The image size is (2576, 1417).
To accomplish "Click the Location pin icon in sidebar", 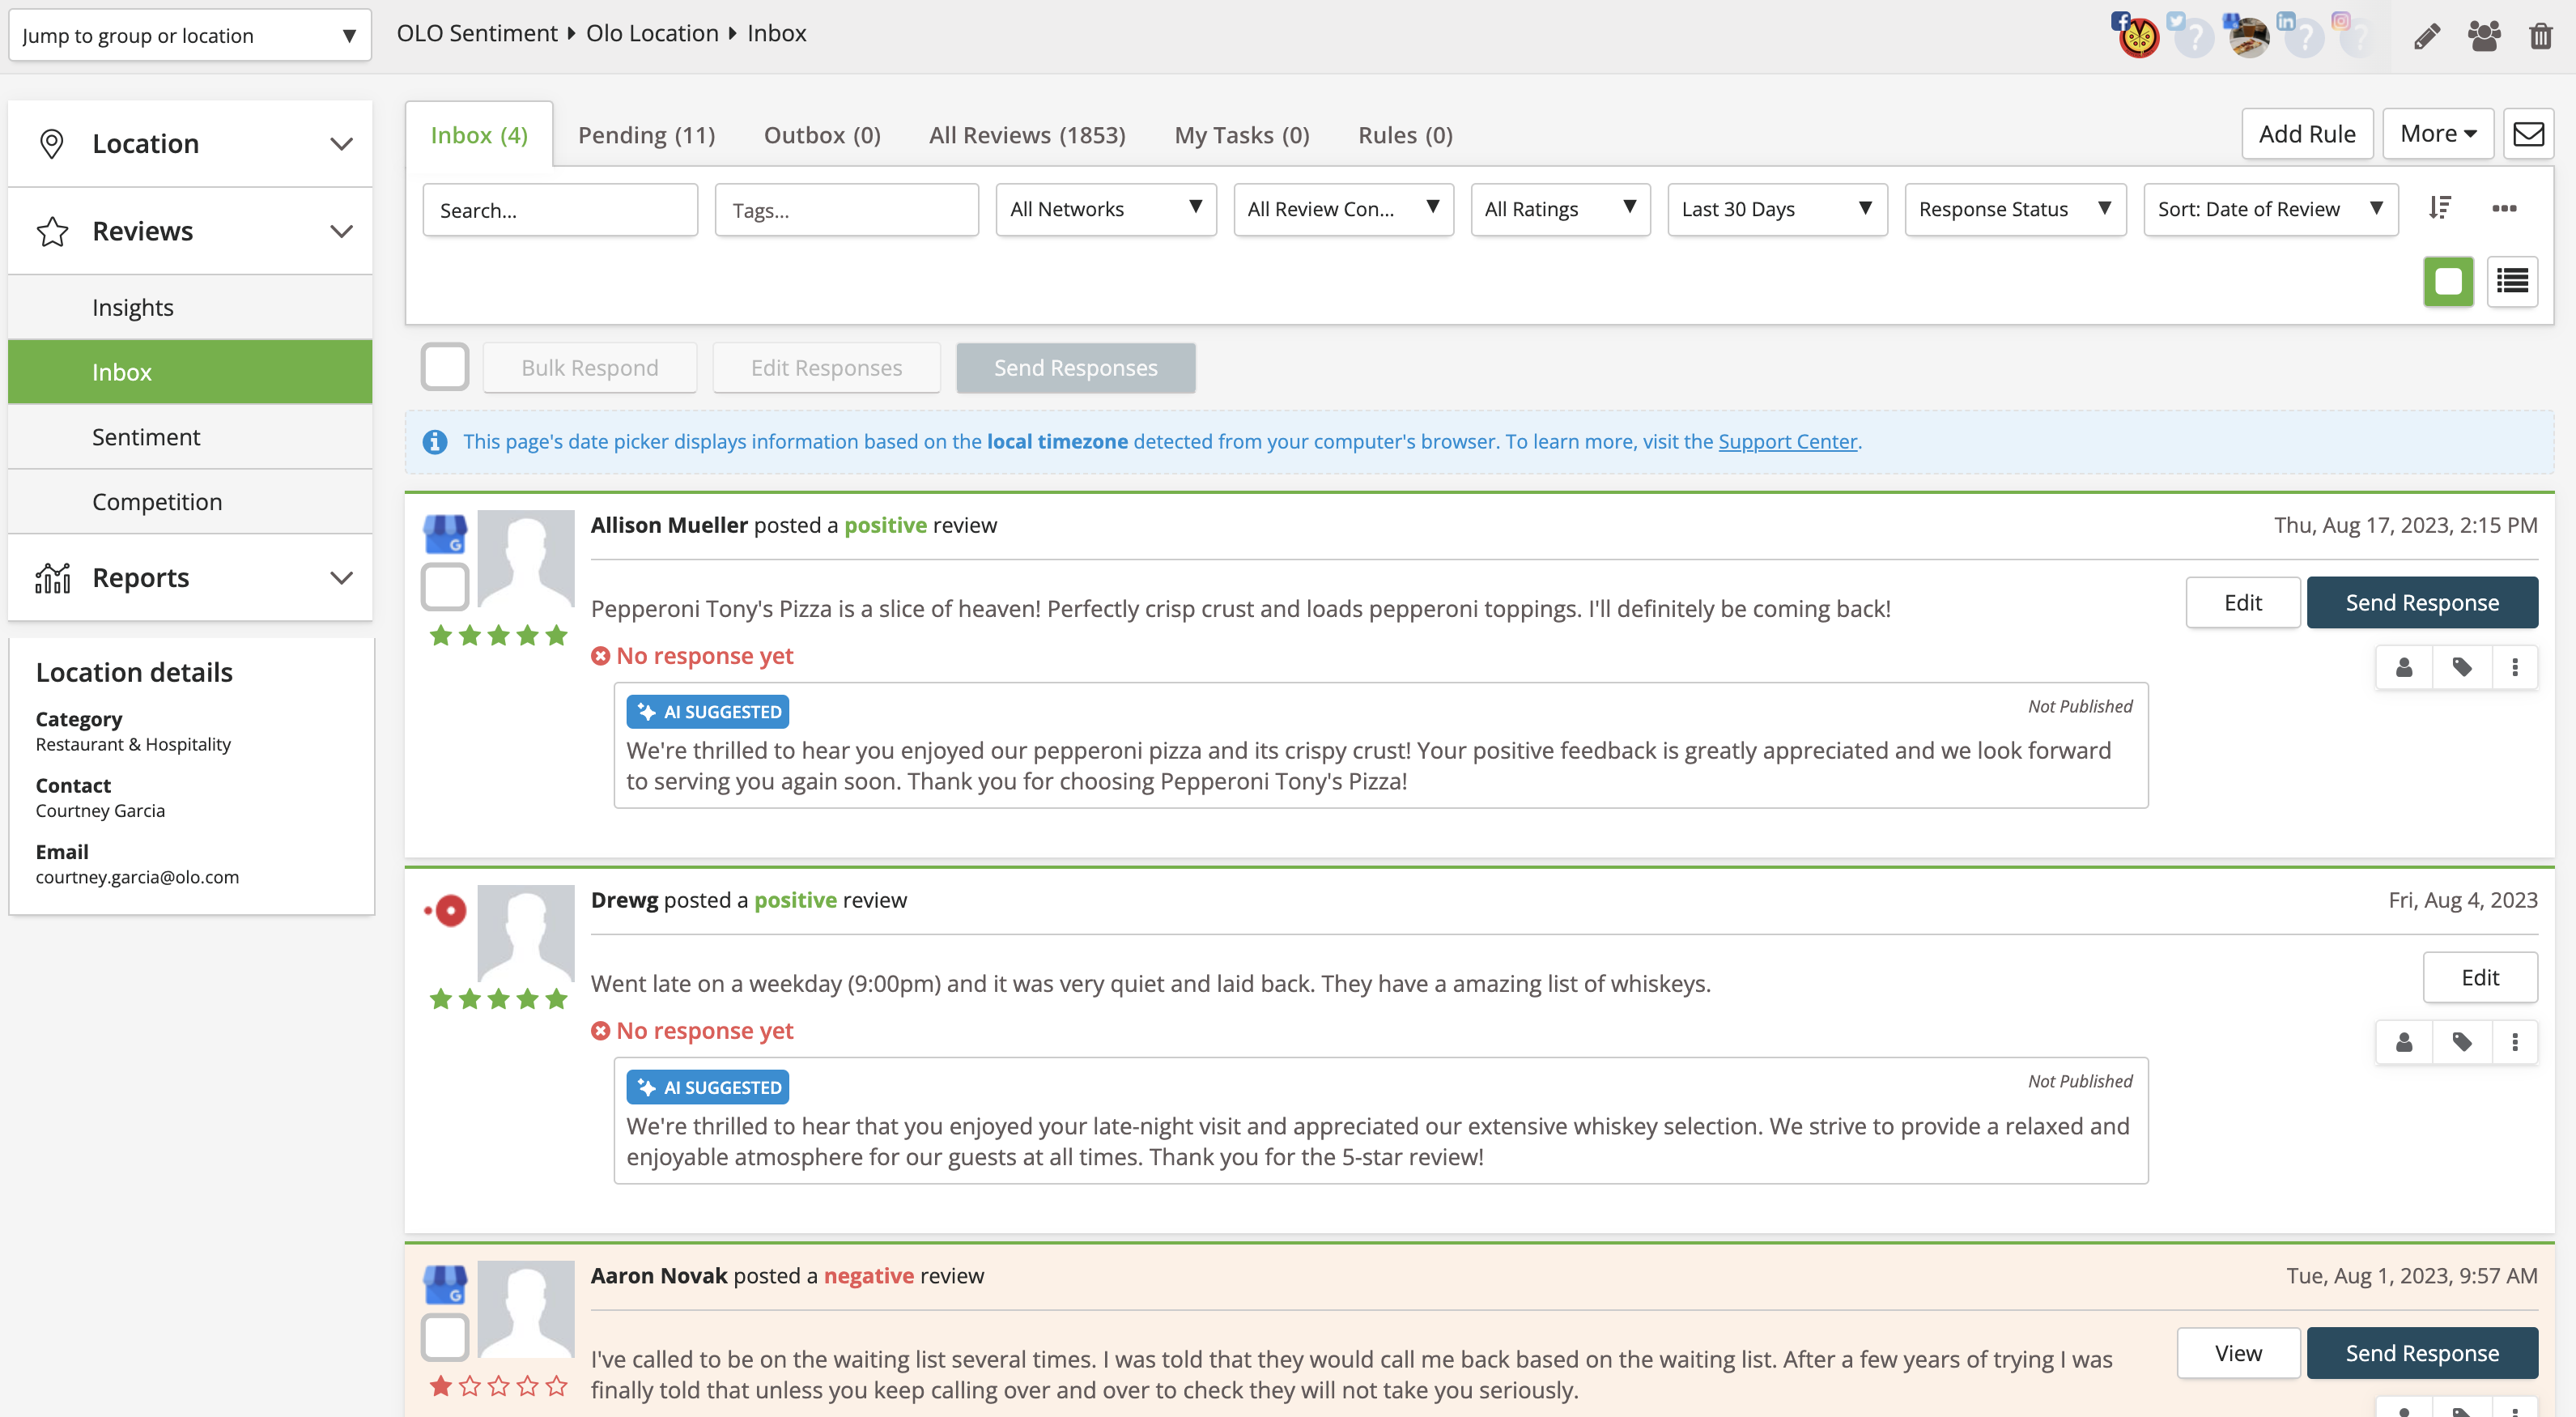I will [x=51, y=144].
